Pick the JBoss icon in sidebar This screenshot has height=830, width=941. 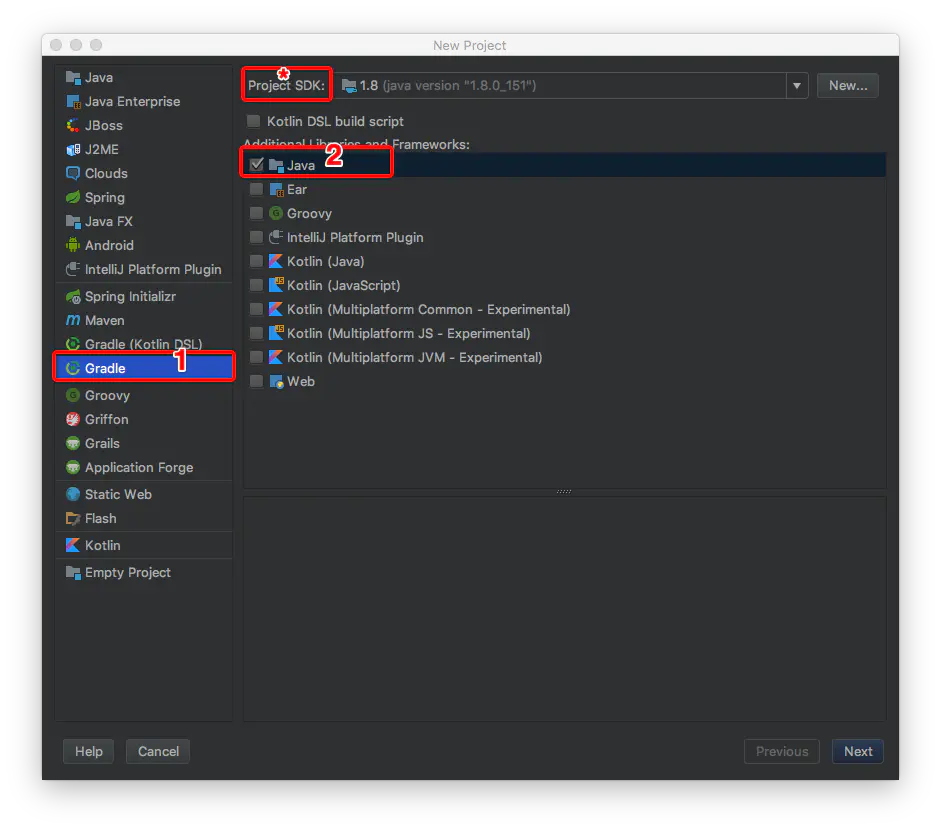coord(73,125)
